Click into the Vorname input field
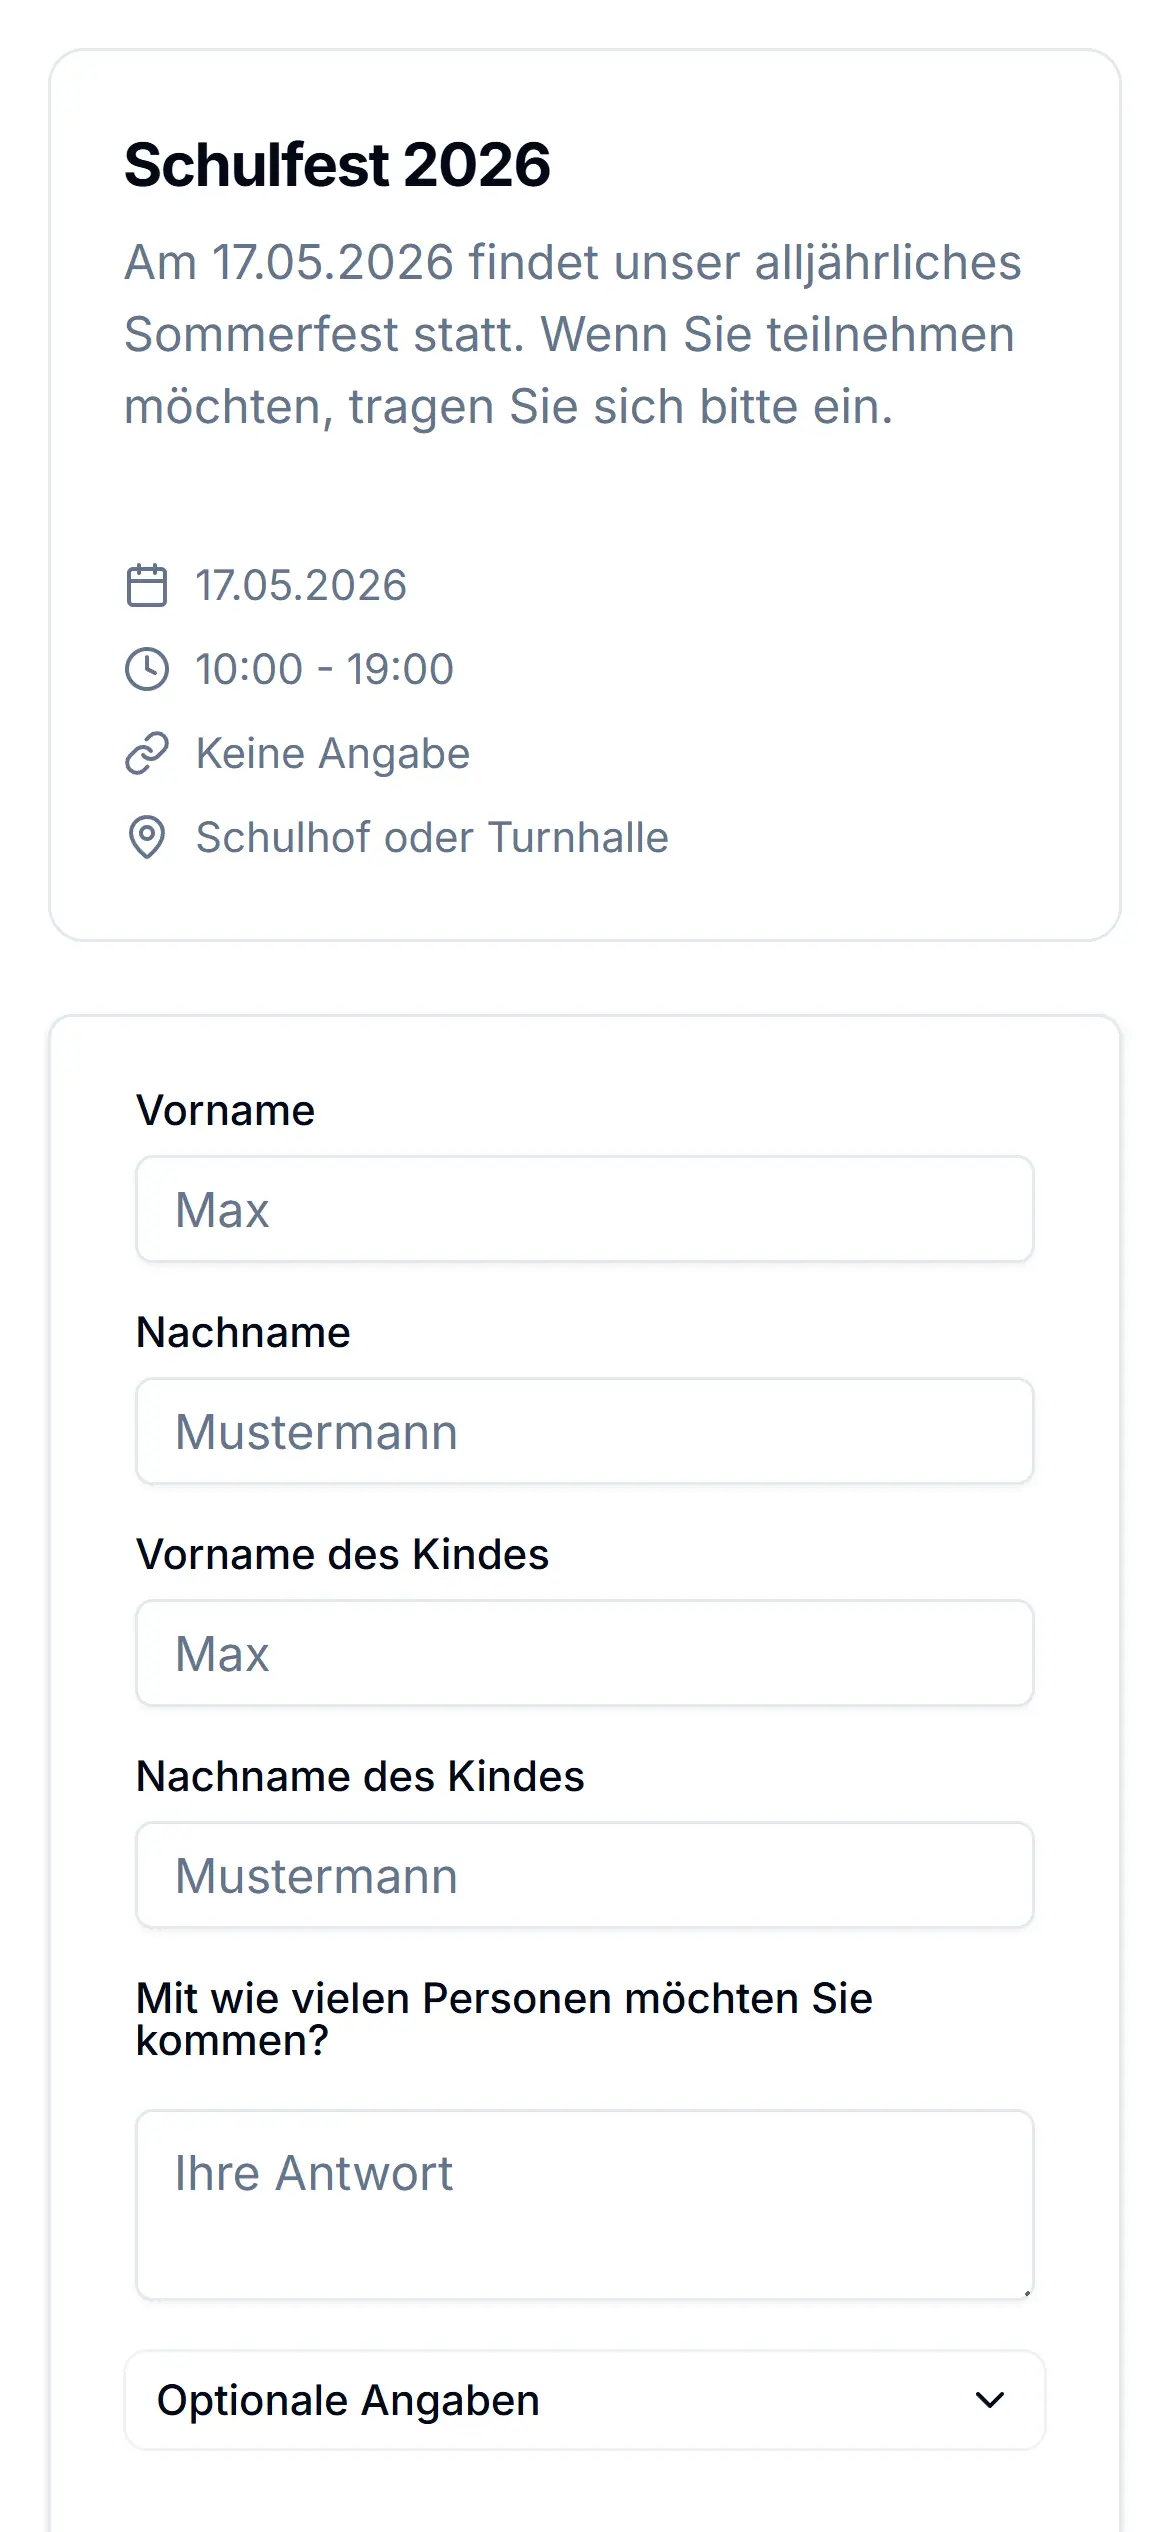The width and height of the screenshot is (1170, 2532). (x=584, y=1209)
